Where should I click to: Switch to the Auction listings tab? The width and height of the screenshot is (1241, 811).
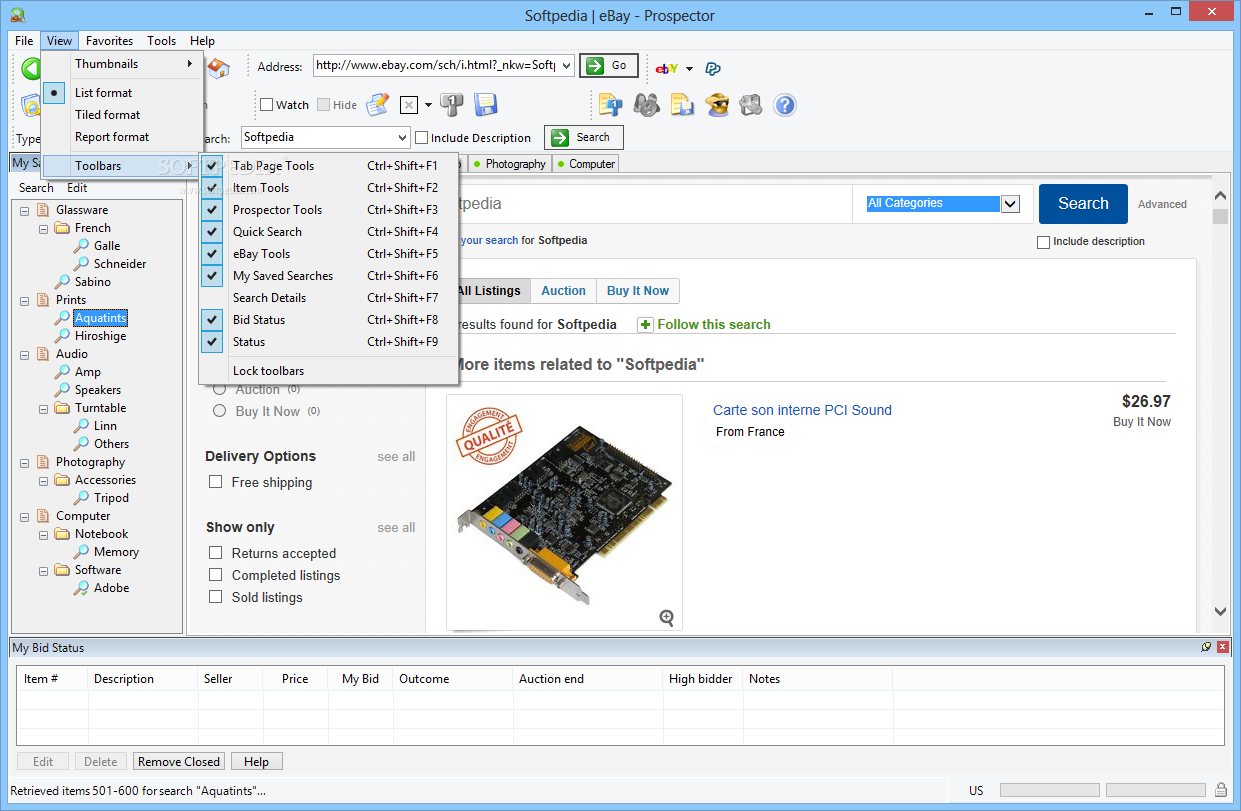563,291
